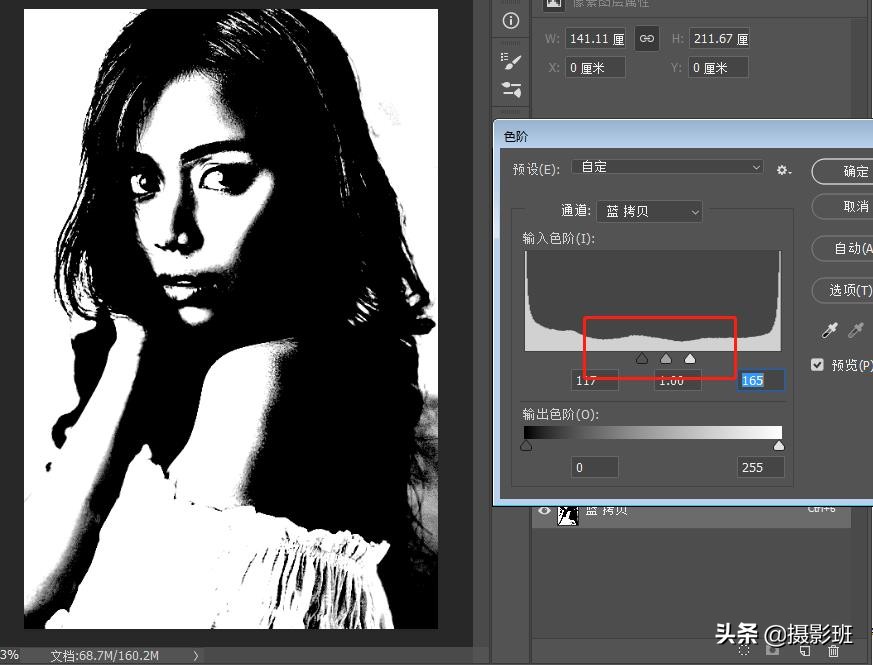Click the 色阶 dialog title bar

683,136
